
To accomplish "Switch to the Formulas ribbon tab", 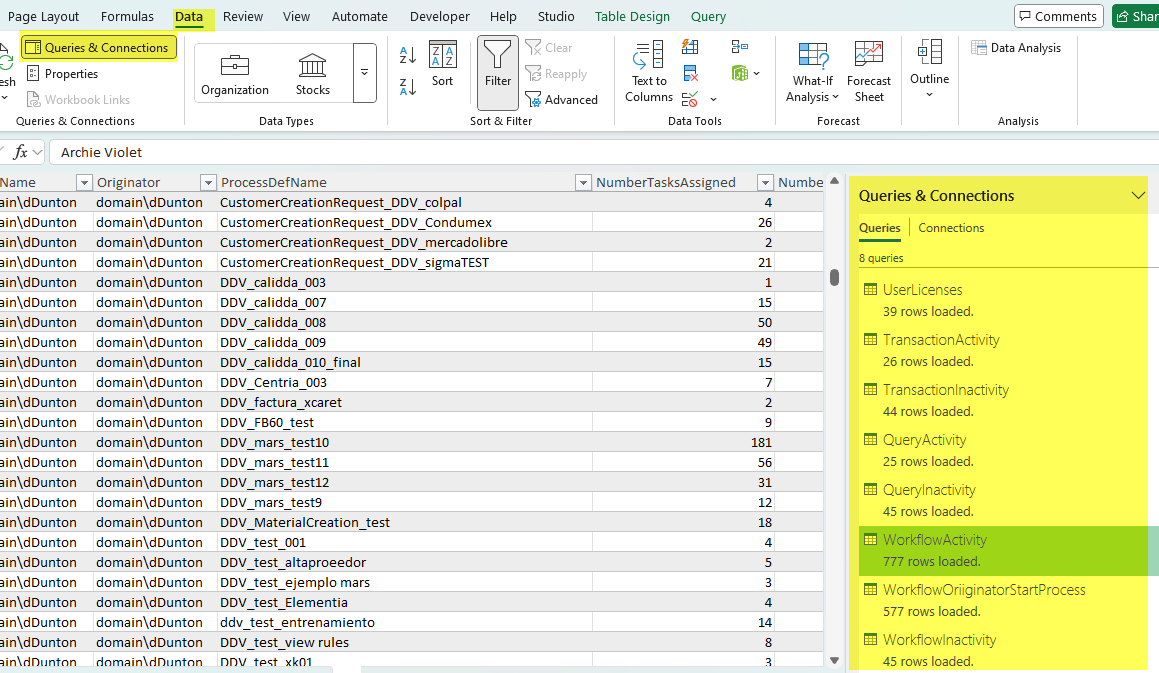I will [127, 16].
